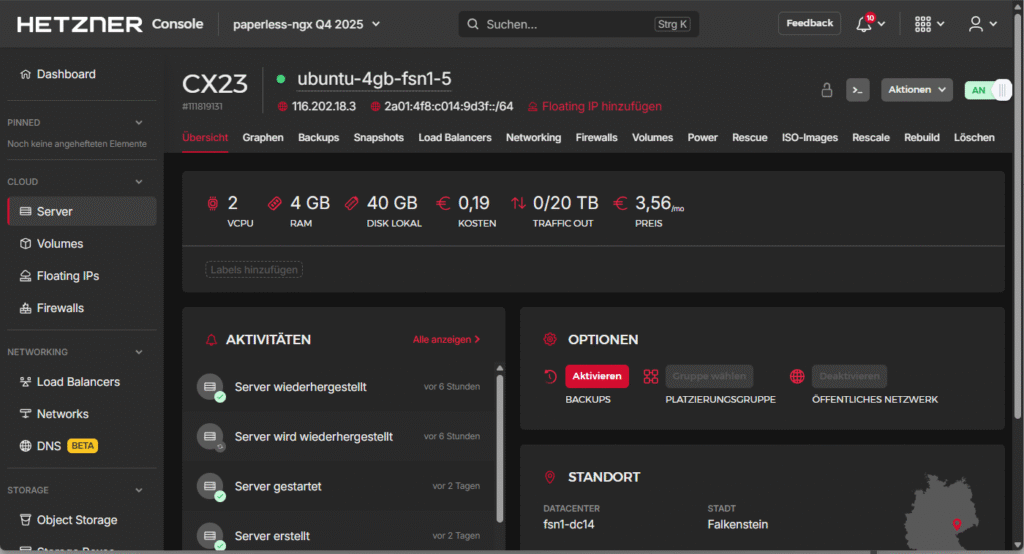
Task: Open the server console terminal icon
Action: click(857, 90)
